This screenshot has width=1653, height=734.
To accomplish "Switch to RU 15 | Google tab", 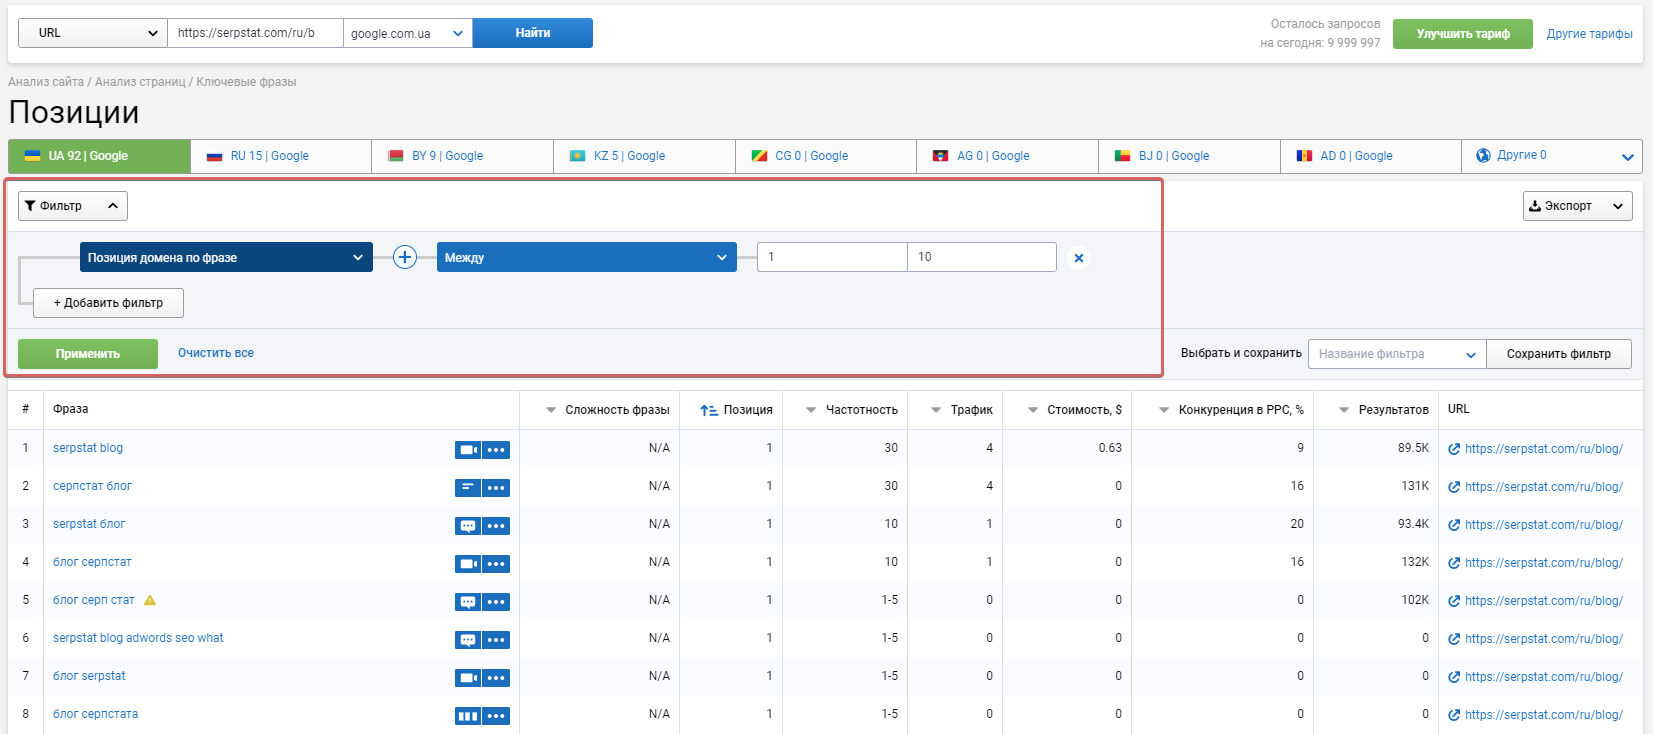I will 281,156.
